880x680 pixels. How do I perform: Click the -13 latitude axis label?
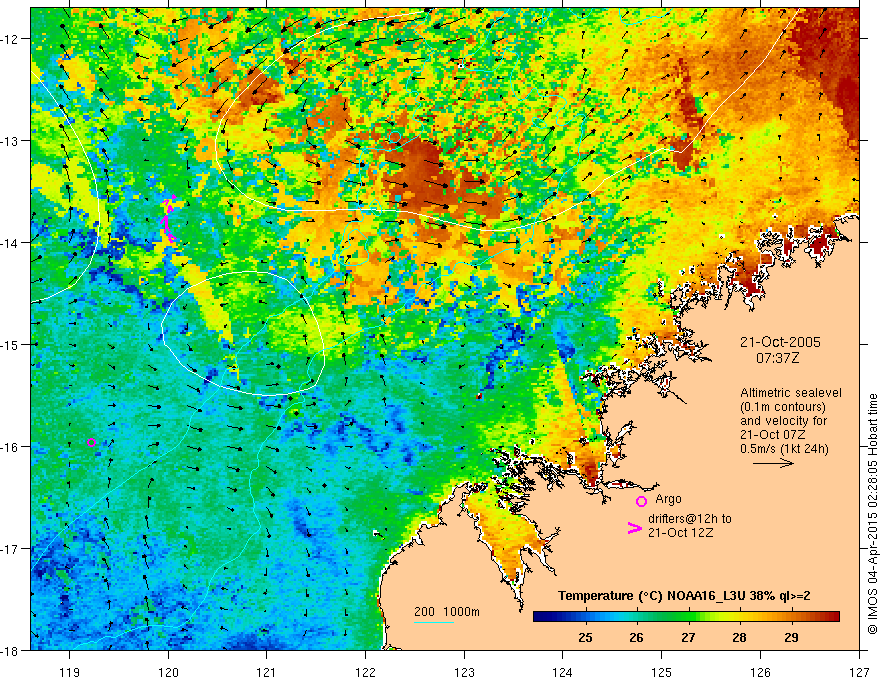click(x=10, y=141)
